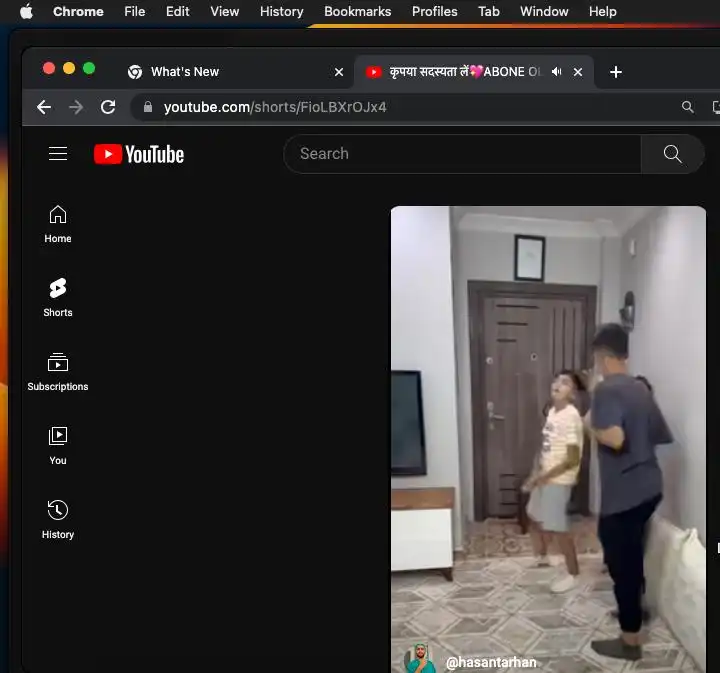The height and width of the screenshot is (673, 720).
Task: Go to YouTube home via logo
Action: point(139,154)
